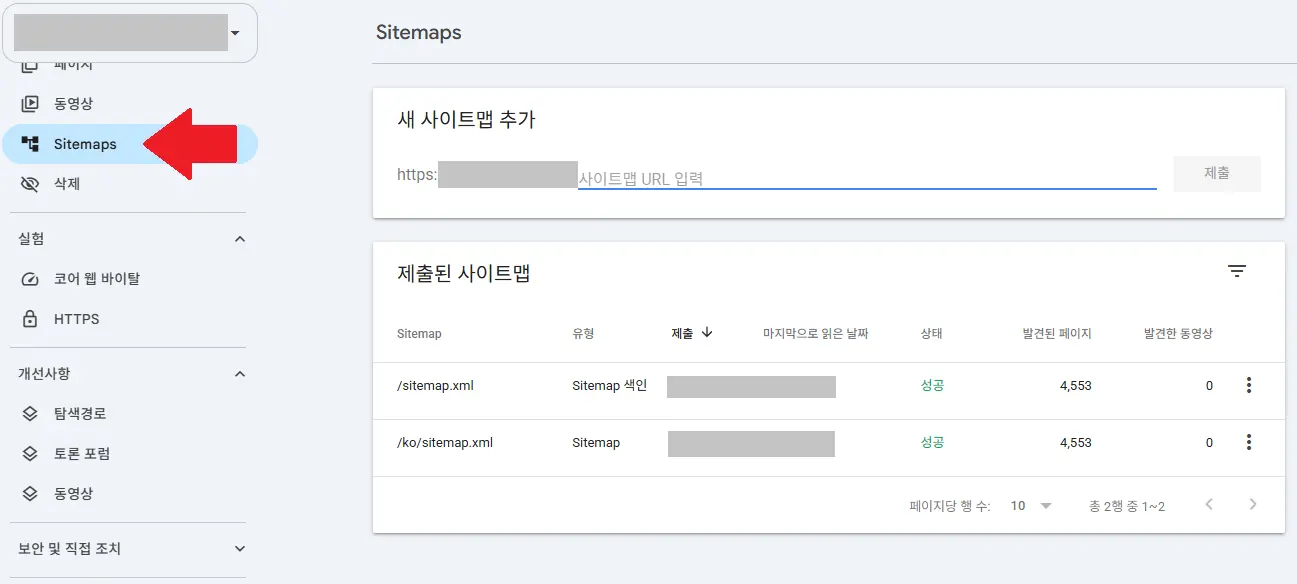Open more options for /ko/sitemap.xml row
This screenshot has height=584, width=1297.
pos(1248,442)
